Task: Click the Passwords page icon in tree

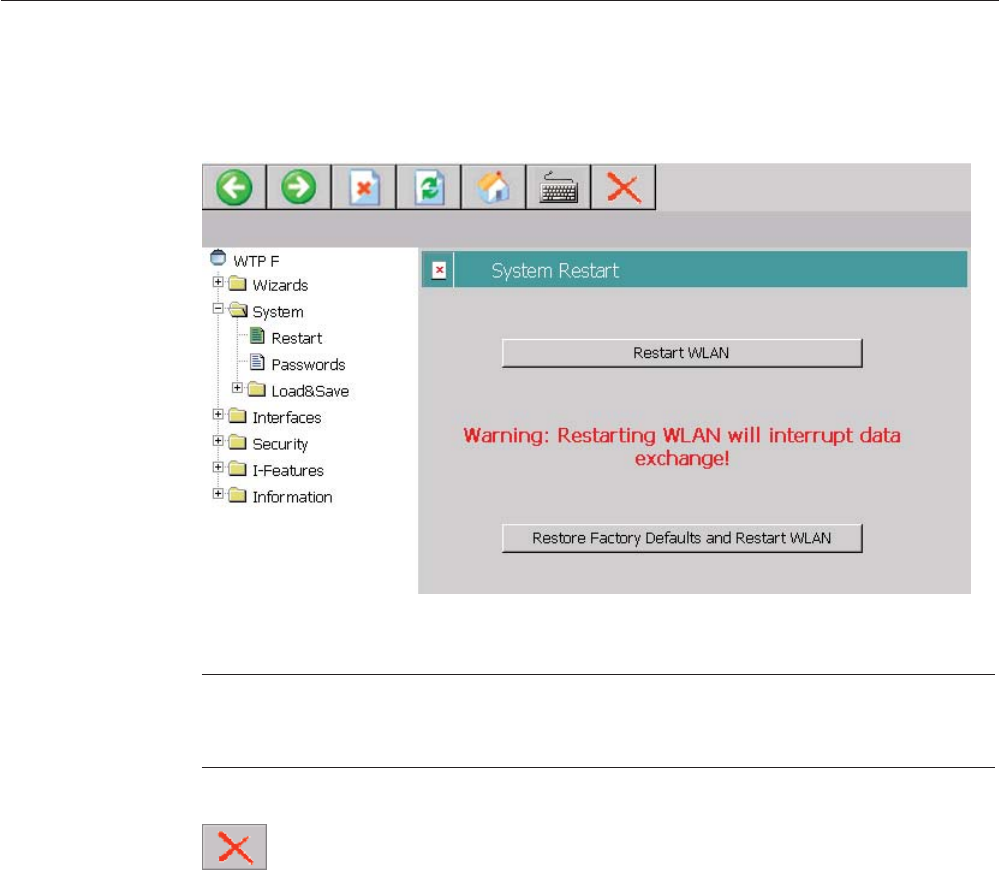Action: pos(257,362)
